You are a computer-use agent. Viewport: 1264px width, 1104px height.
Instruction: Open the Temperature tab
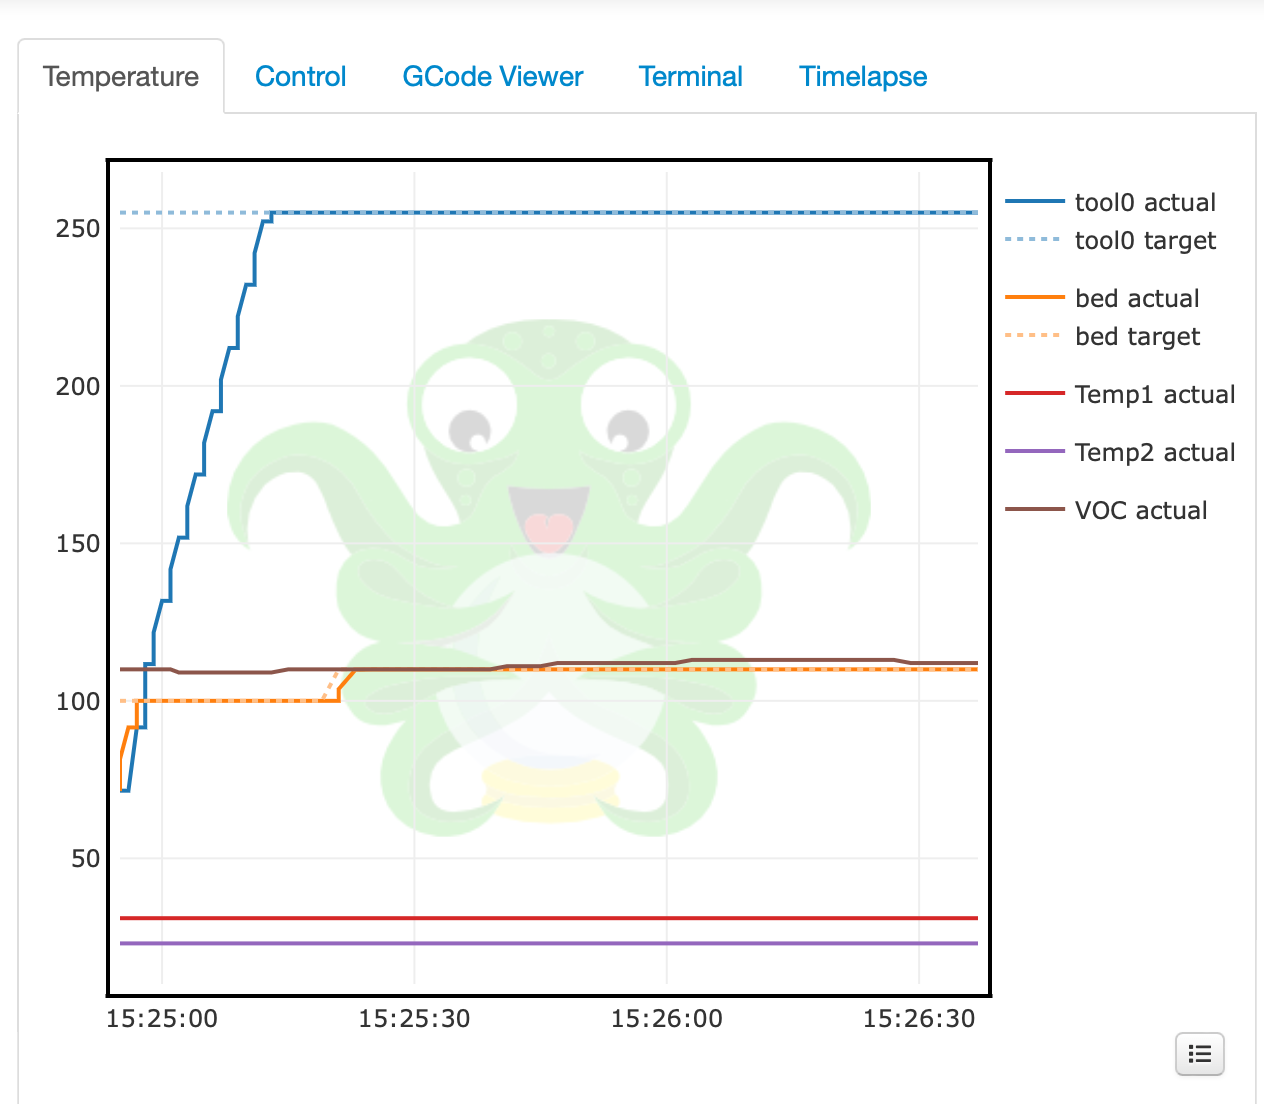click(121, 77)
